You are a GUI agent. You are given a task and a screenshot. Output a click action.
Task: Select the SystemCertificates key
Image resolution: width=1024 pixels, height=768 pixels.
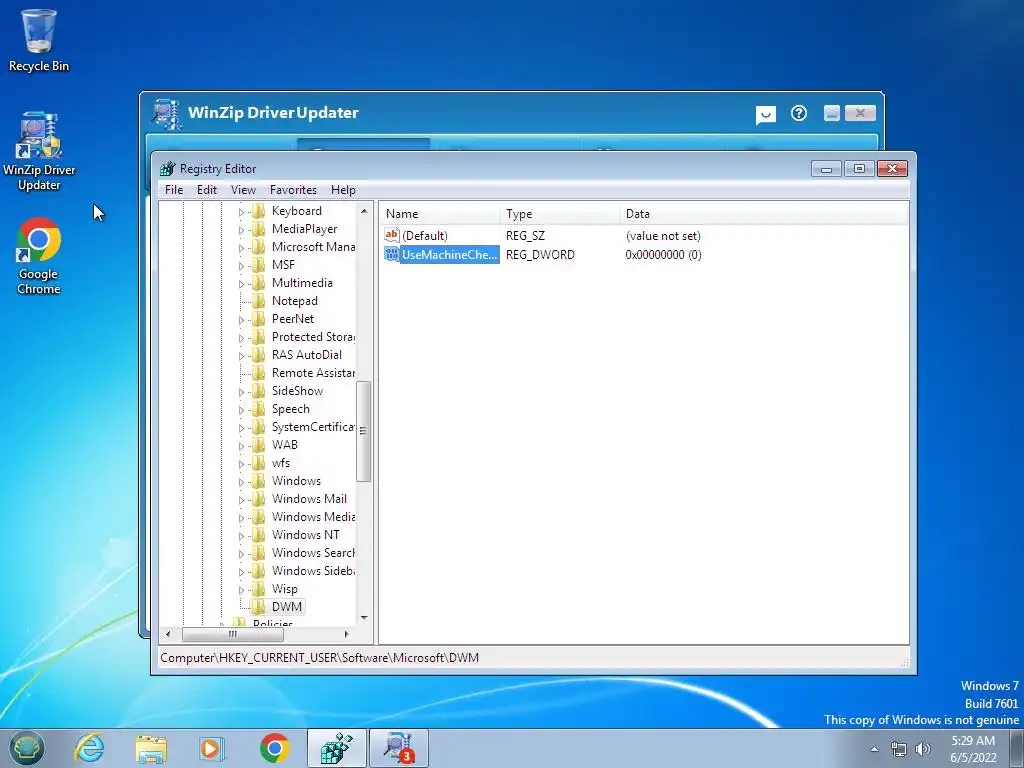[x=313, y=427]
